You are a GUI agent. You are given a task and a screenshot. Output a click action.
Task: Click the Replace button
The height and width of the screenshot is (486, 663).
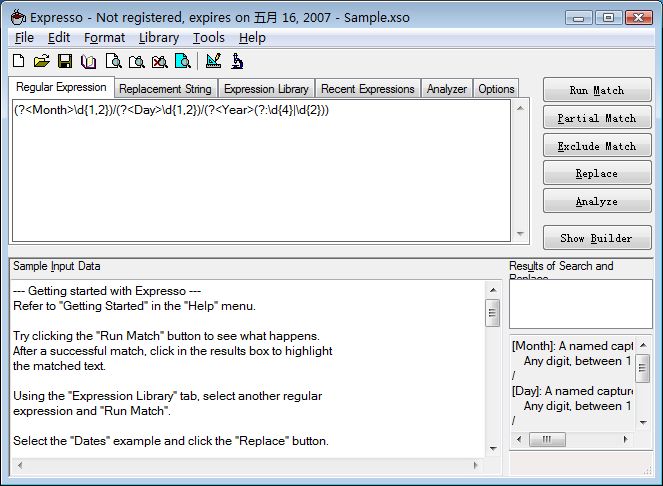click(x=597, y=173)
